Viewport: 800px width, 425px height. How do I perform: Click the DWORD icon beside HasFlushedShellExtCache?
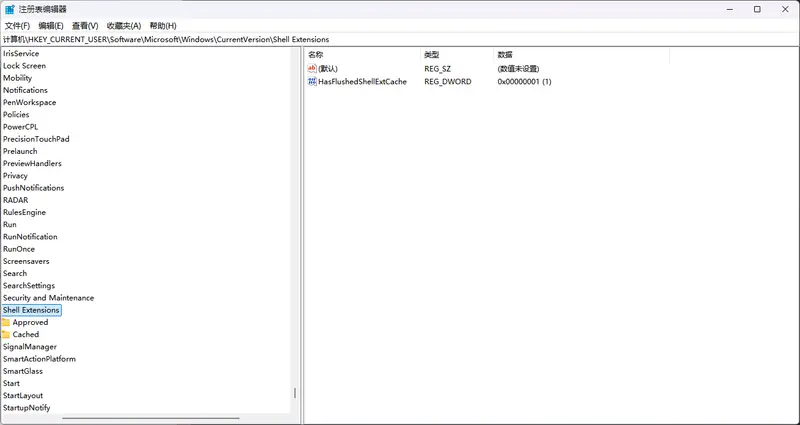[x=312, y=82]
